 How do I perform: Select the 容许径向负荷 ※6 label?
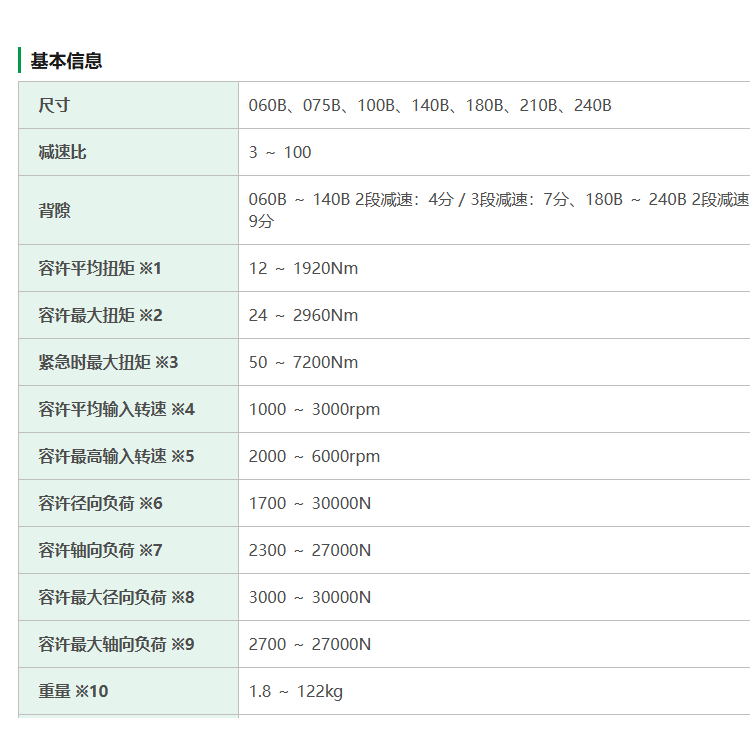100,503
